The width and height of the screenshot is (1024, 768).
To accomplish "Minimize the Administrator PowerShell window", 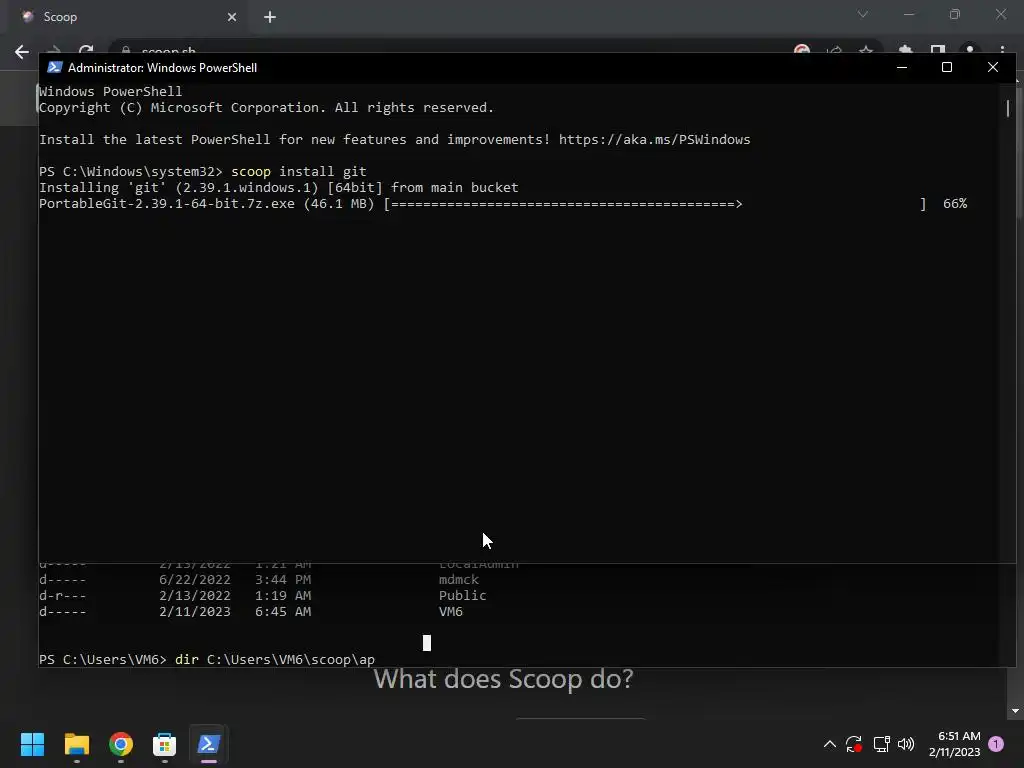I will click(x=902, y=67).
